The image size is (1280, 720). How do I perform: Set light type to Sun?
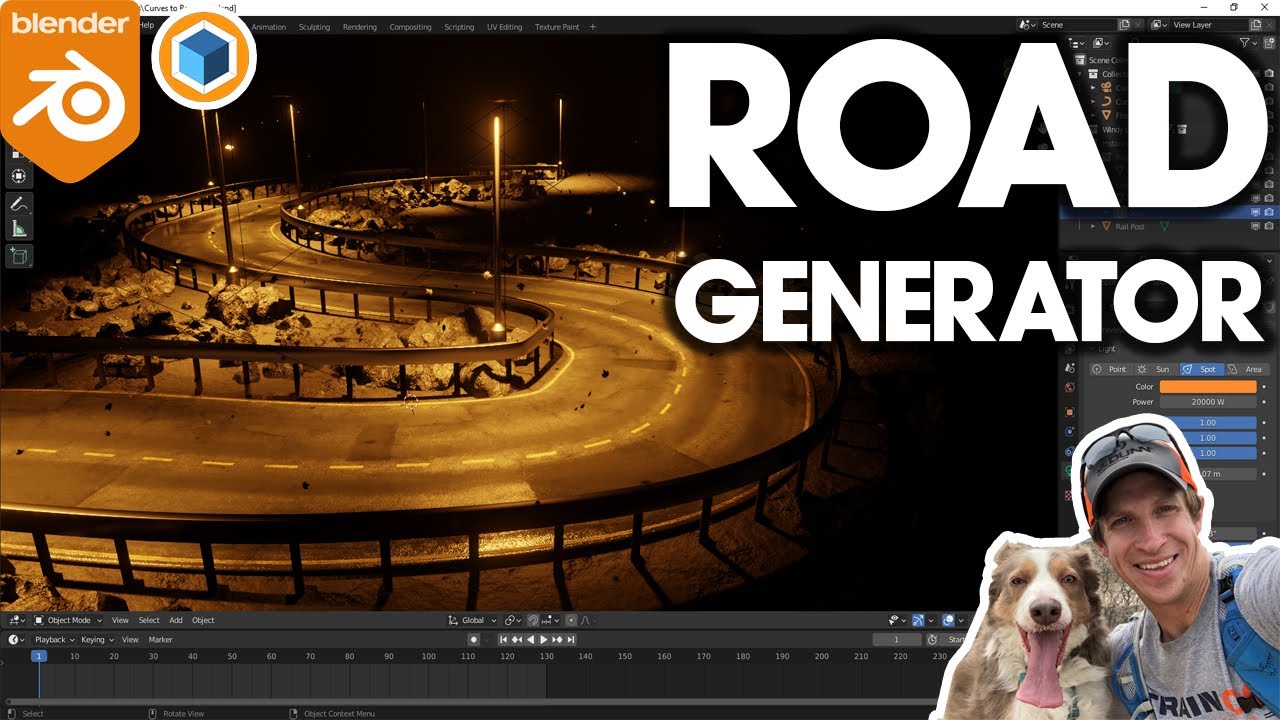[1155, 369]
